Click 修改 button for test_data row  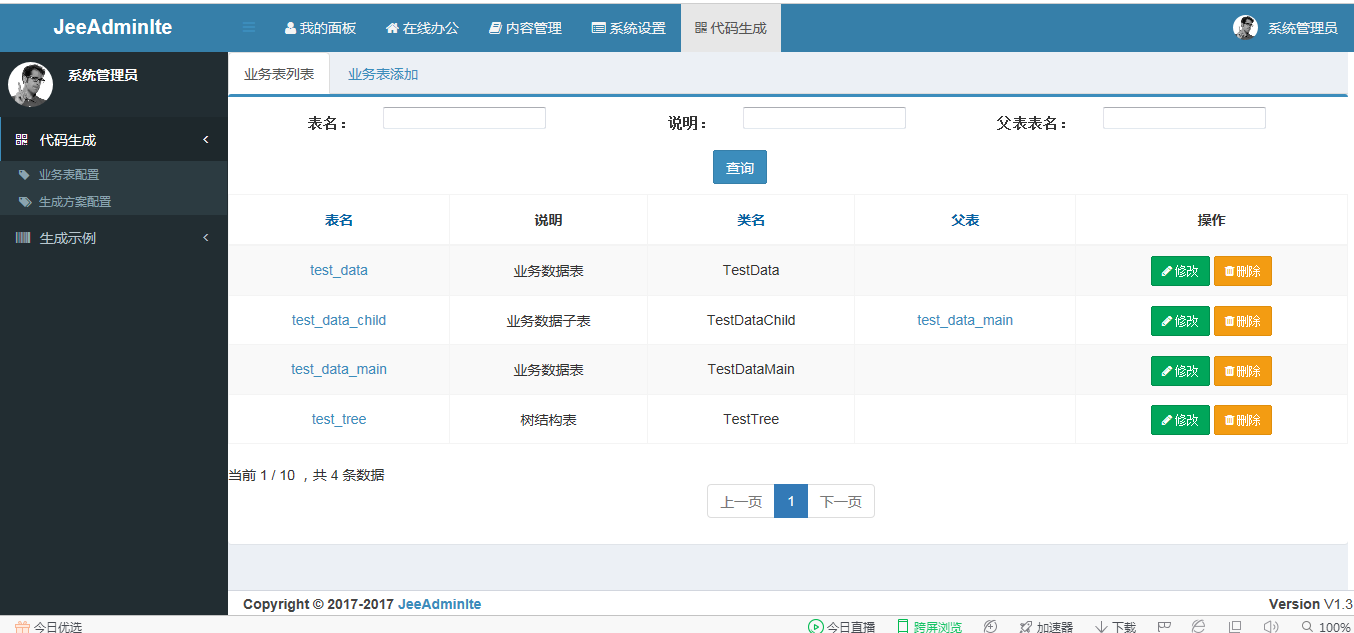click(x=1180, y=271)
